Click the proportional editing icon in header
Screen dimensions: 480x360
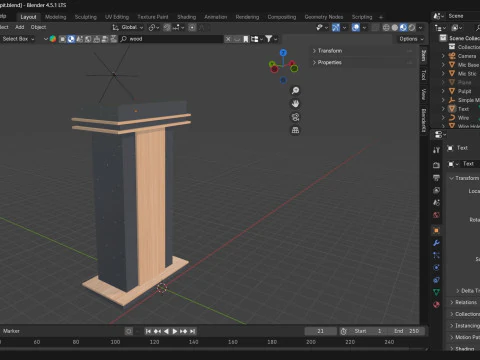(192, 27)
